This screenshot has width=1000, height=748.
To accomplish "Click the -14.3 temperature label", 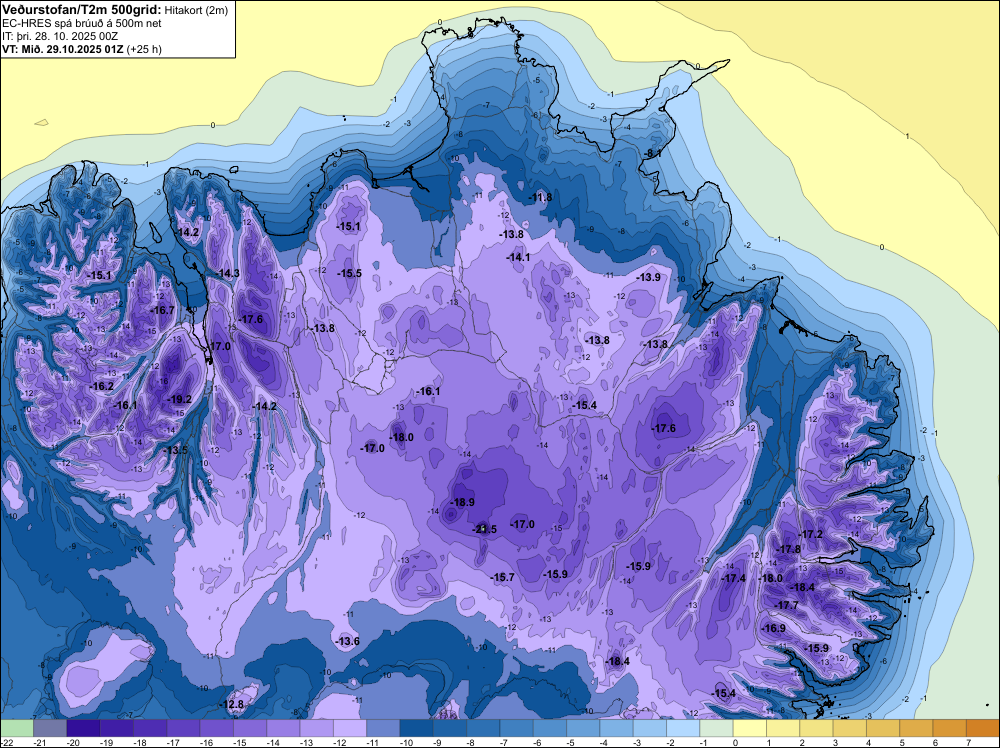I will coord(228,273).
